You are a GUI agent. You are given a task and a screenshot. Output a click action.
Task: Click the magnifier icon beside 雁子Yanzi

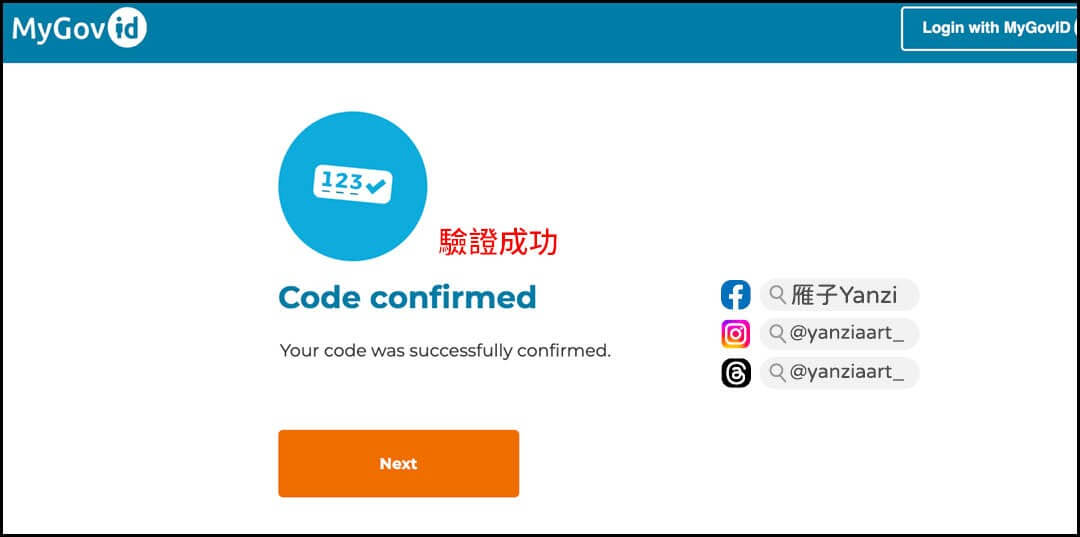pyautogui.click(x=778, y=295)
